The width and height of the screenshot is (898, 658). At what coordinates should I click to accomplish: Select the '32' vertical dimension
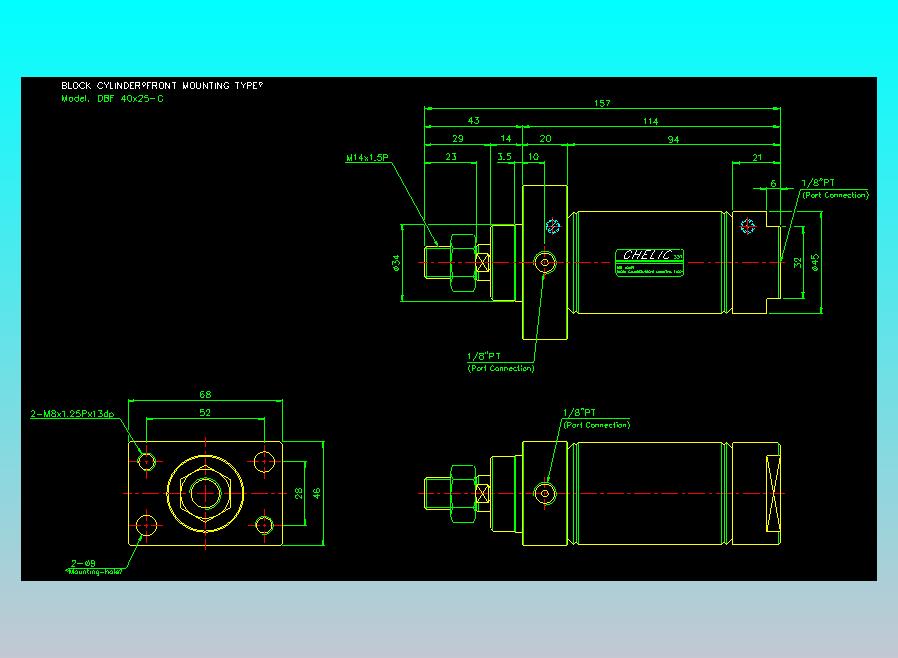click(x=797, y=262)
